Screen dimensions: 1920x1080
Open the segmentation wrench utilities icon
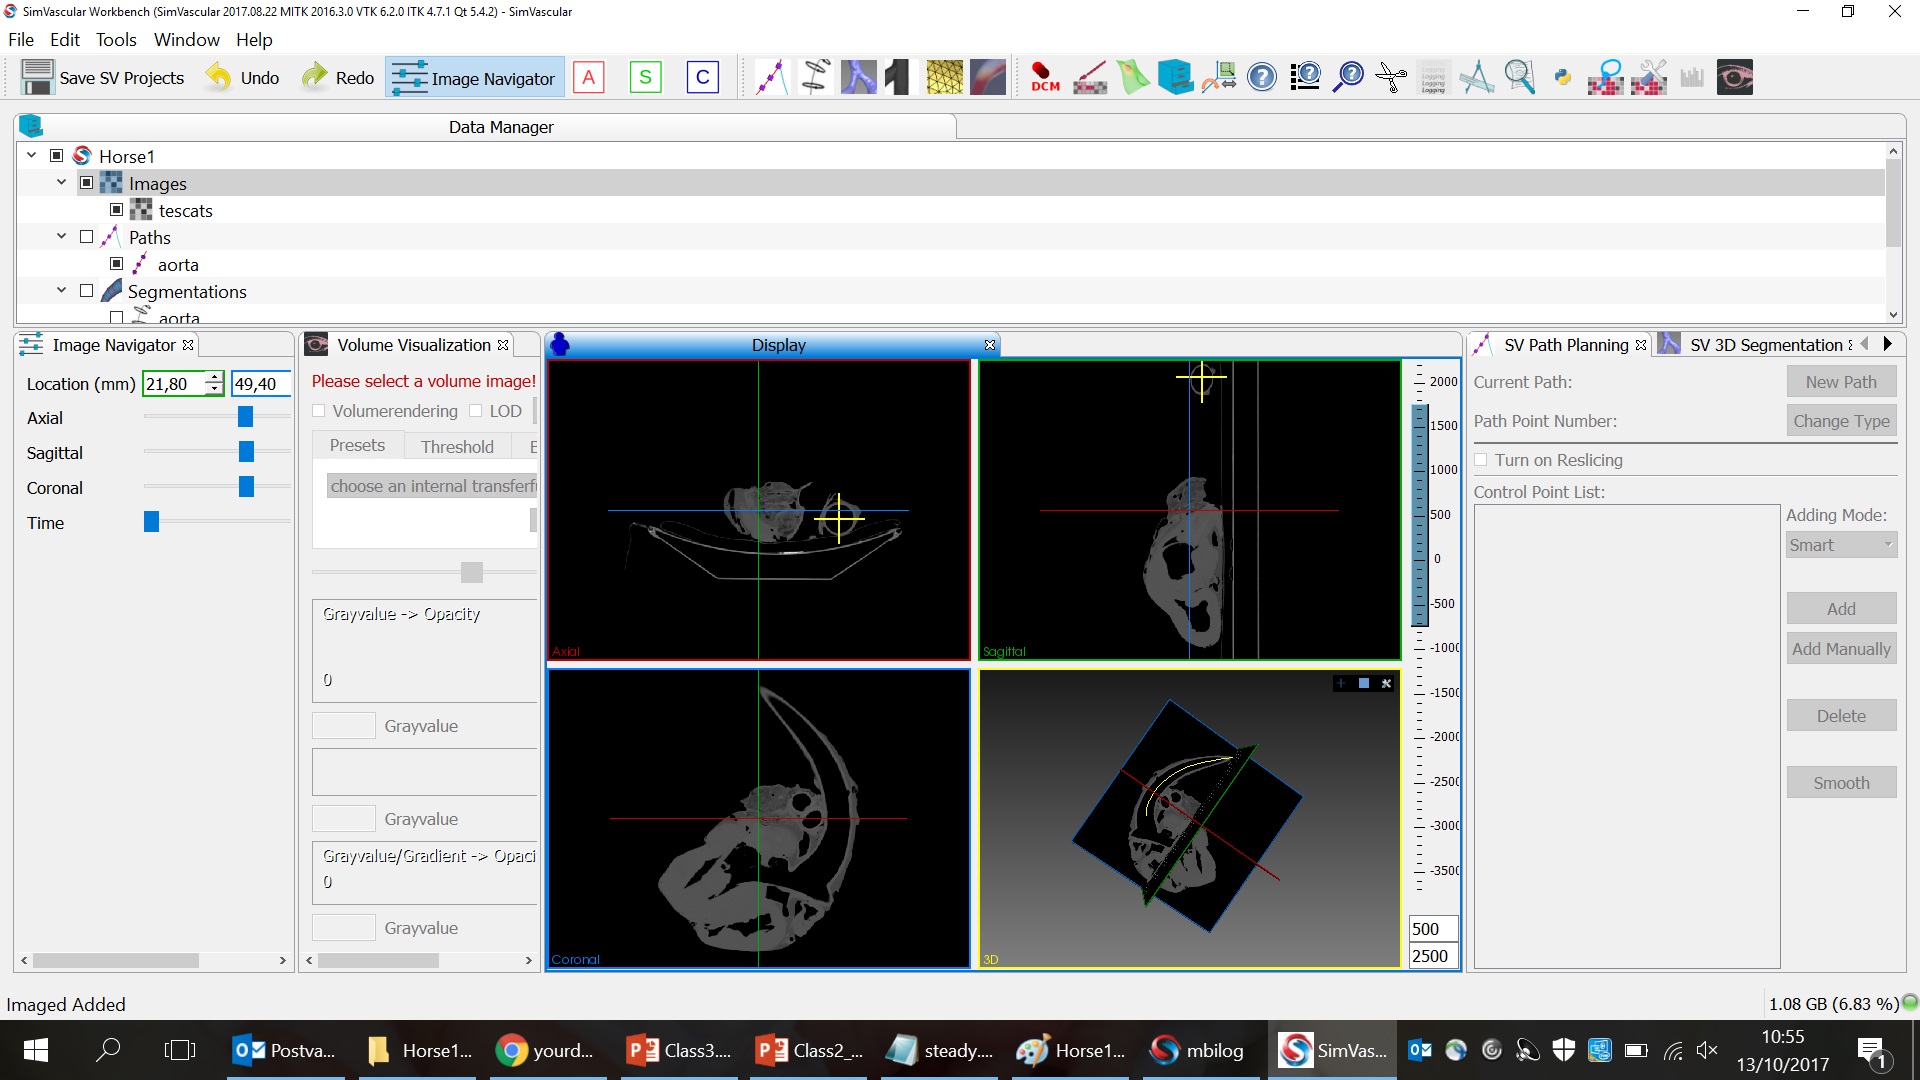click(1649, 77)
